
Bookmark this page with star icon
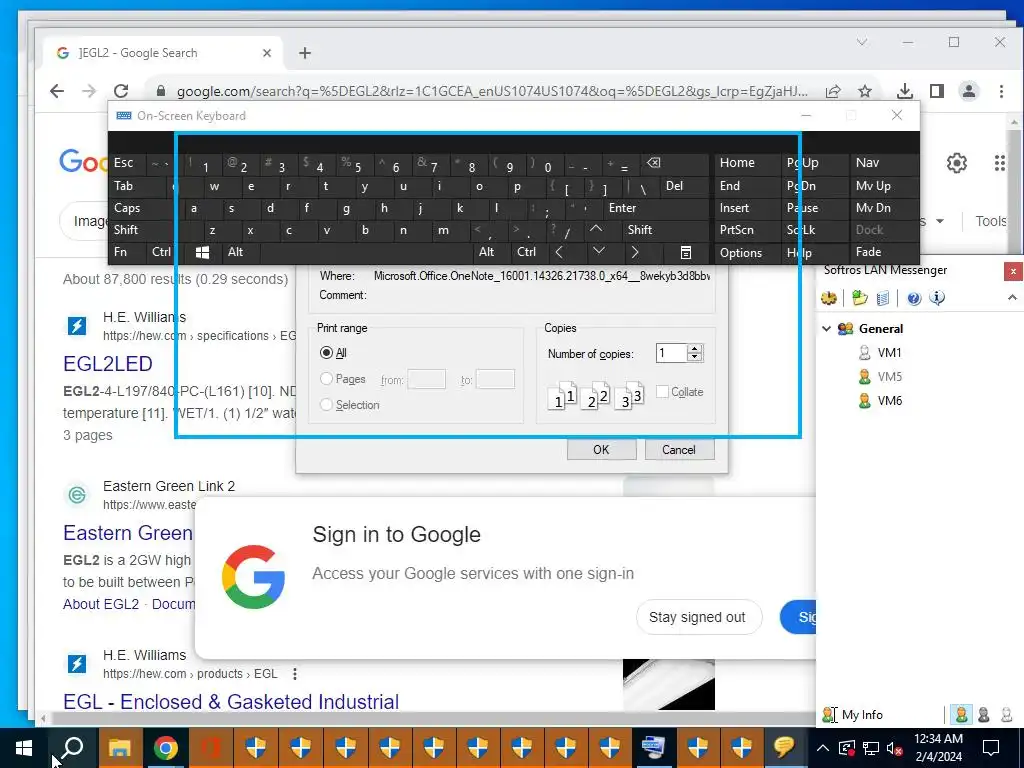(x=865, y=91)
